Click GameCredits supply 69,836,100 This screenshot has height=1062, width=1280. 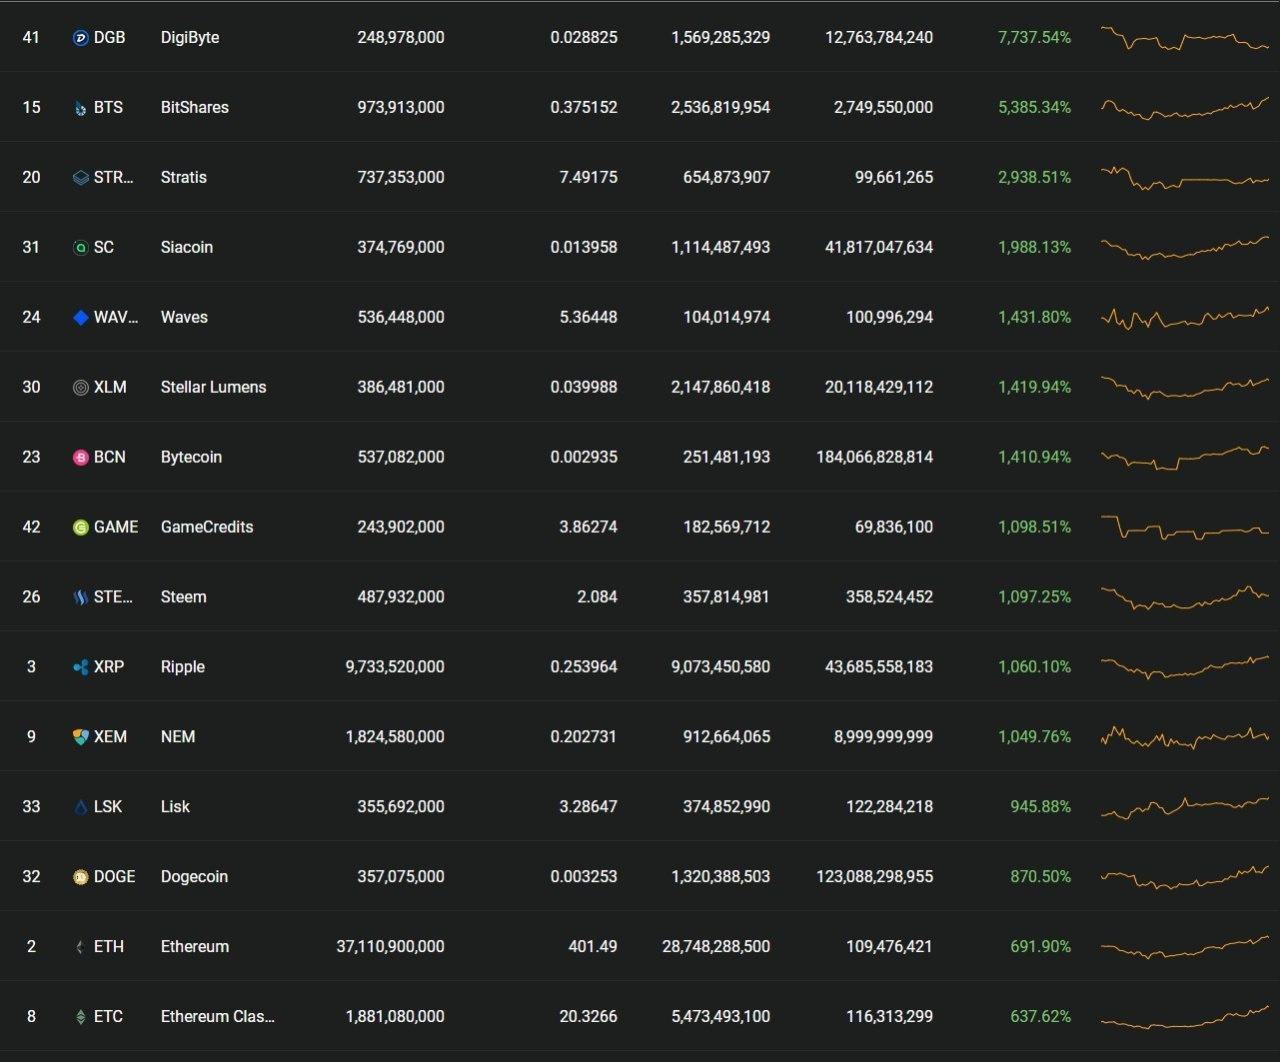(x=894, y=527)
